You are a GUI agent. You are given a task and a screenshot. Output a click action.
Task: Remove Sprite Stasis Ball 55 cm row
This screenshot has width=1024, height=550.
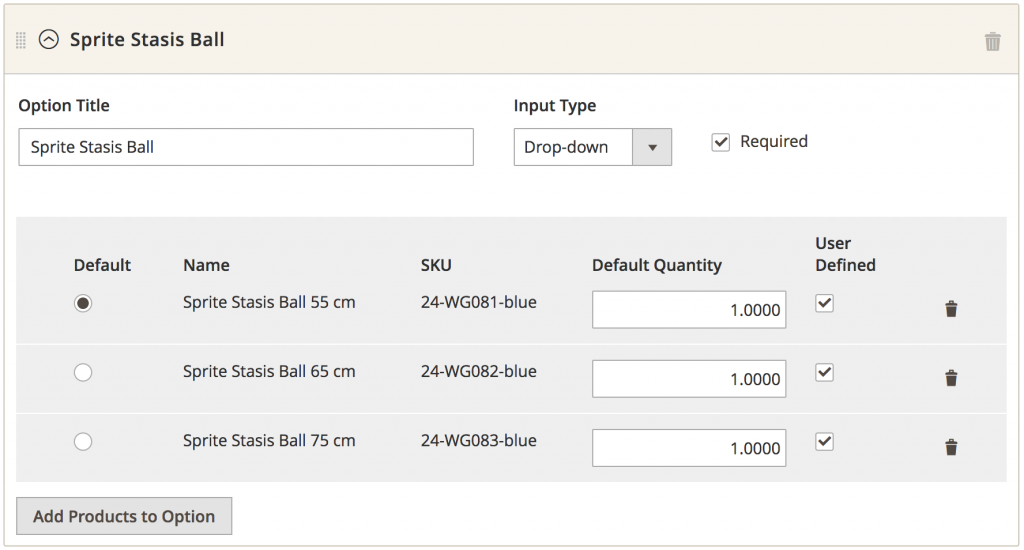(x=951, y=309)
